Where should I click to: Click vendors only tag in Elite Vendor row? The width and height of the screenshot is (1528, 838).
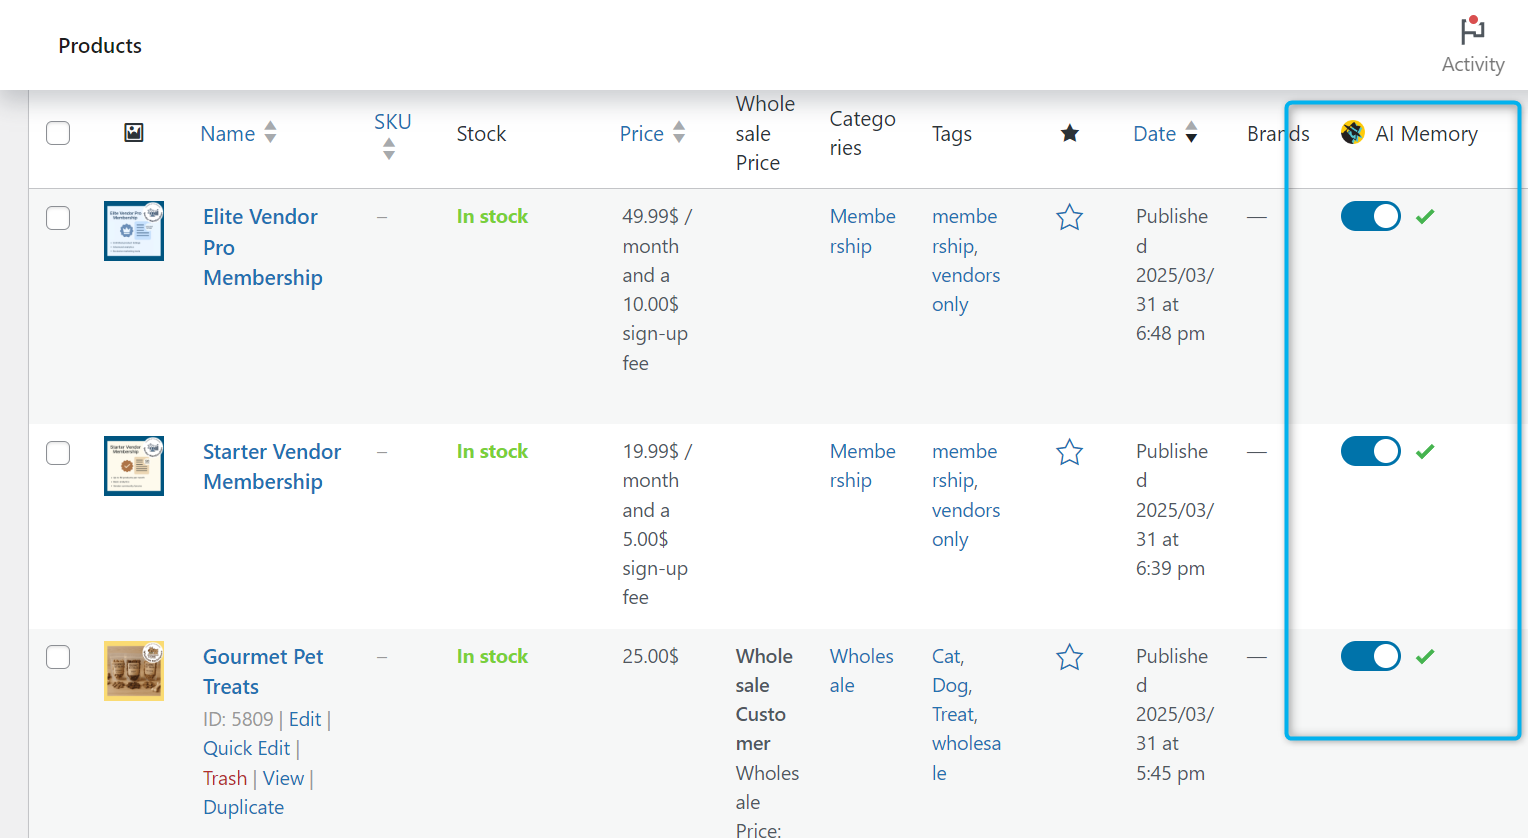[966, 290]
